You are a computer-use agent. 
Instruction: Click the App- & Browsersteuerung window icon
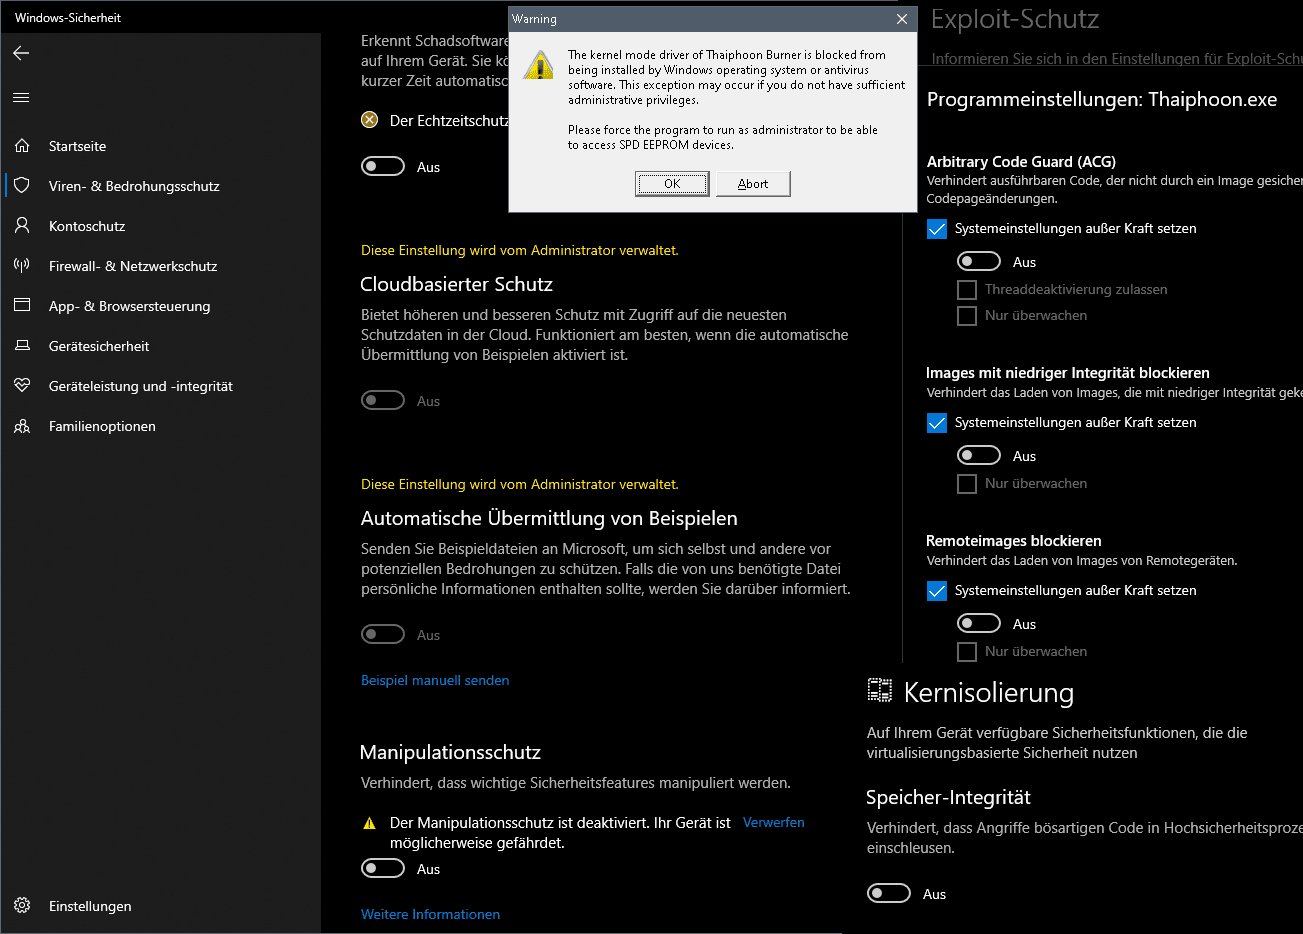(22, 306)
